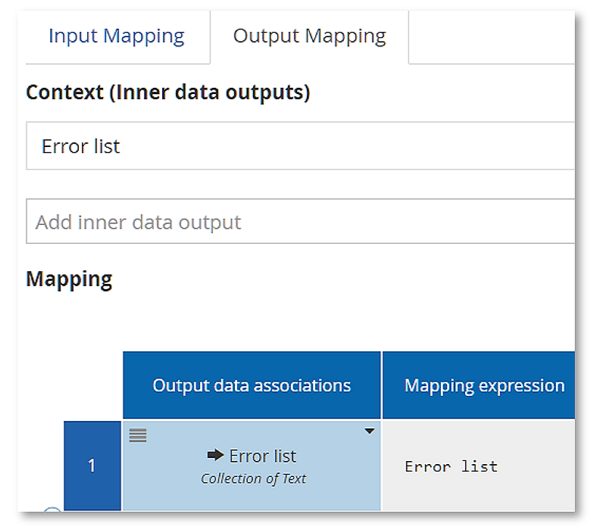The height and width of the screenshot is (527, 600).
Task: Select the Output Mapping tab
Action: (309, 36)
